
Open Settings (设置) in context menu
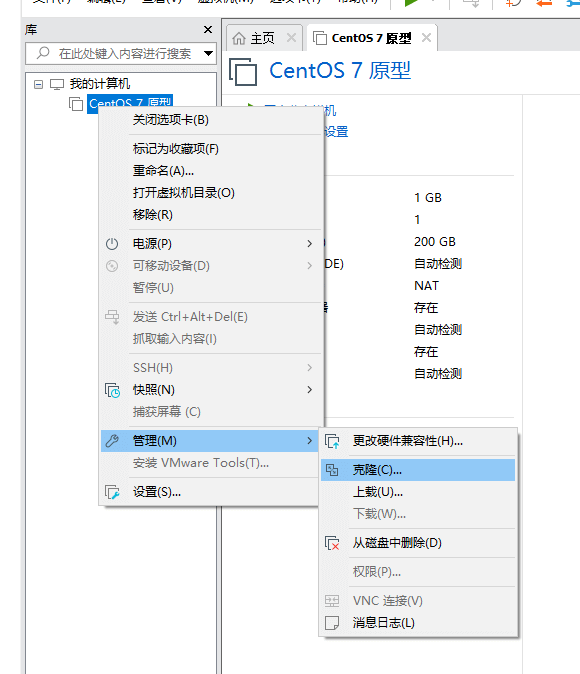pyautogui.click(x=209, y=492)
